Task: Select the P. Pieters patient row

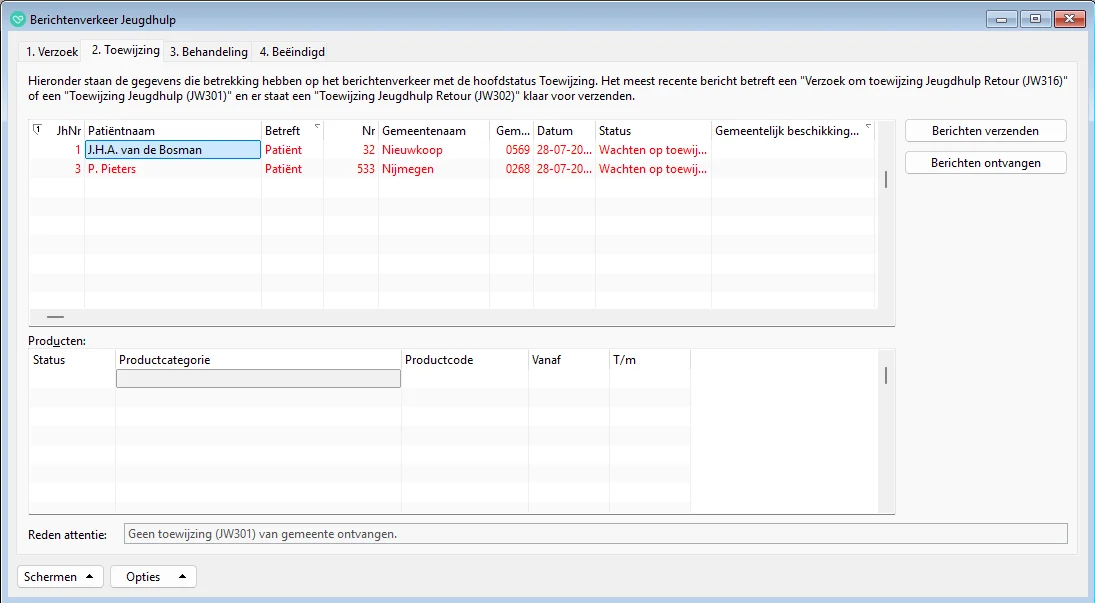Action: (x=172, y=169)
